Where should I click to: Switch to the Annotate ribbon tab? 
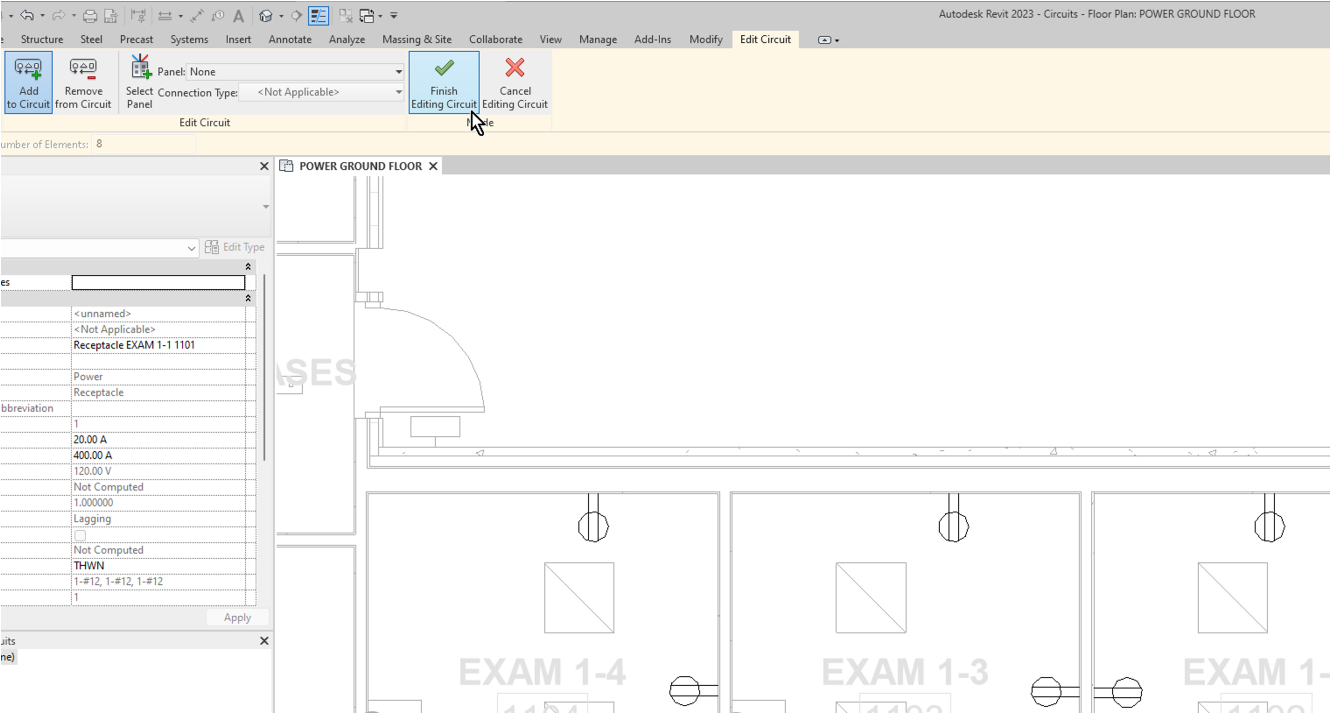coord(290,40)
